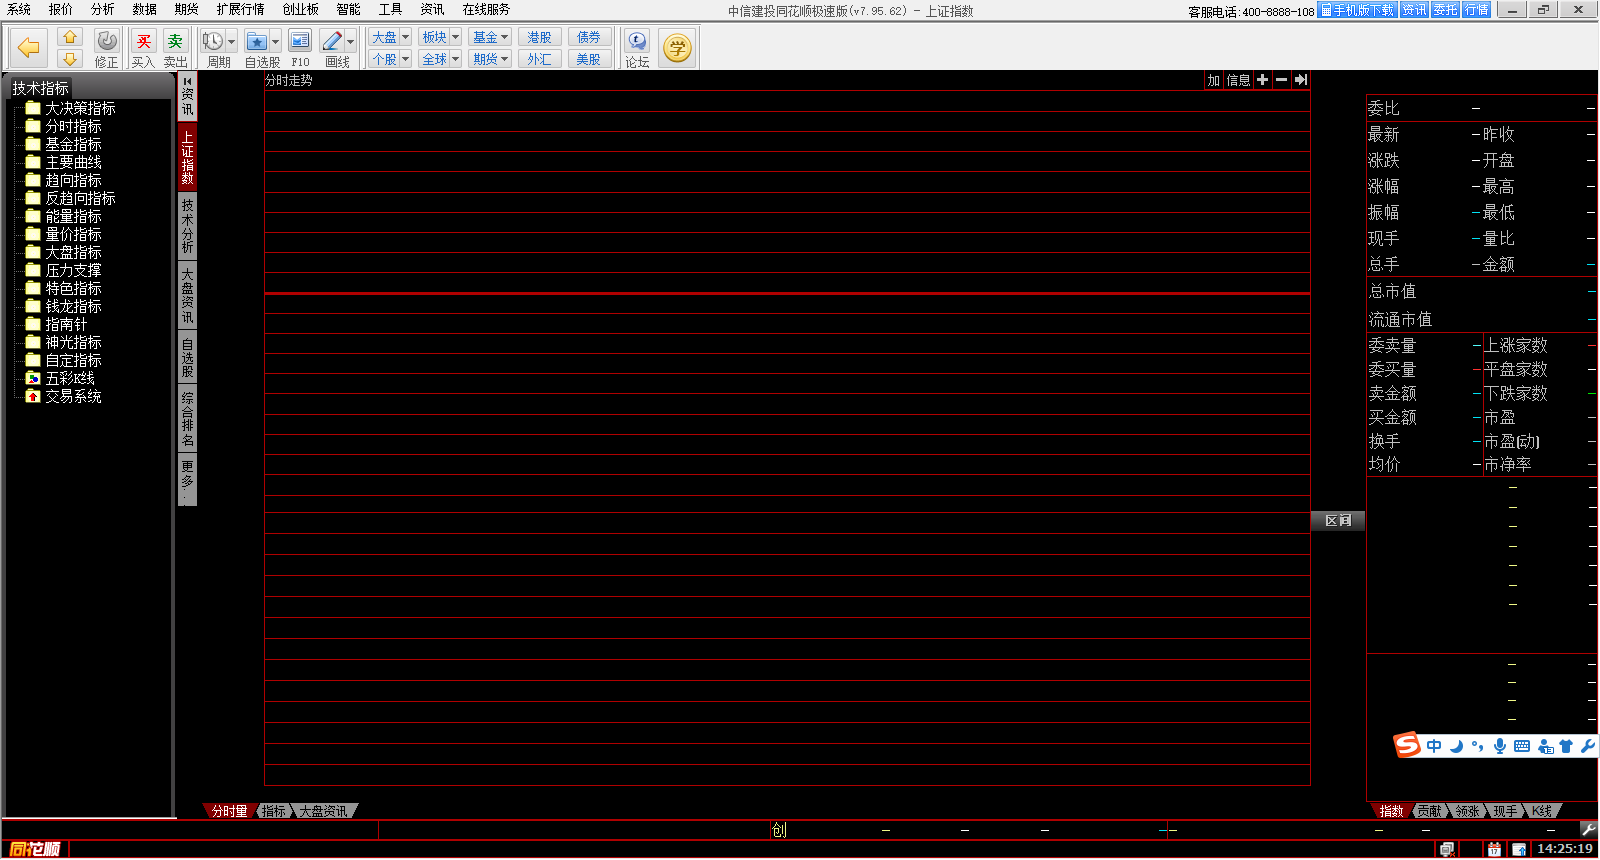Click the green 卖出 sell icon
Screen dimensions: 1600x860
point(175,41)
